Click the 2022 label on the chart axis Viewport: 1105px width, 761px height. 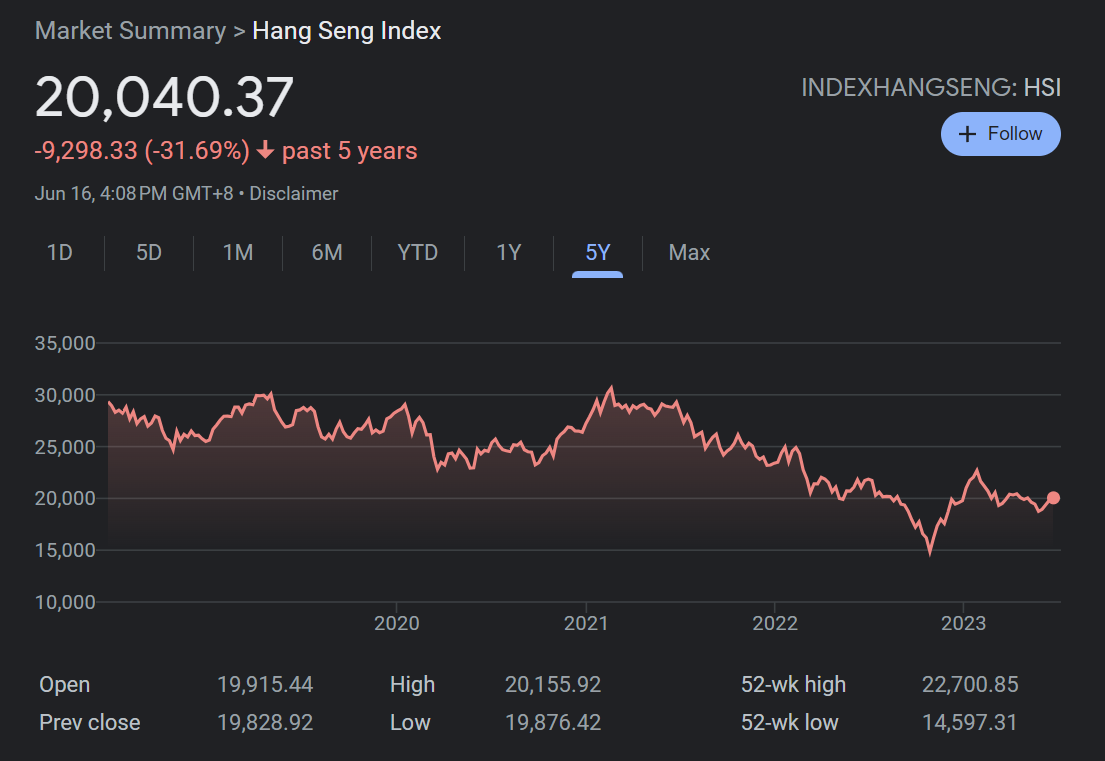pos(775,624)
